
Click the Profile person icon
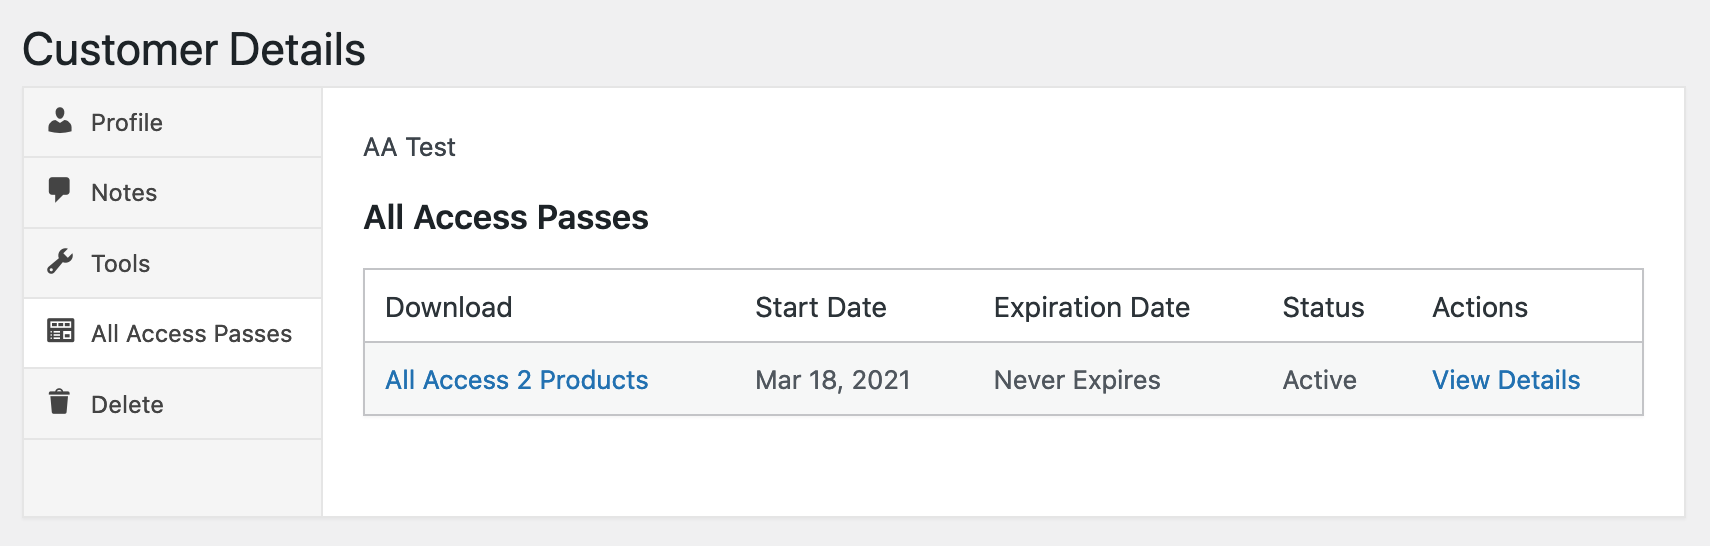[60, 121]
